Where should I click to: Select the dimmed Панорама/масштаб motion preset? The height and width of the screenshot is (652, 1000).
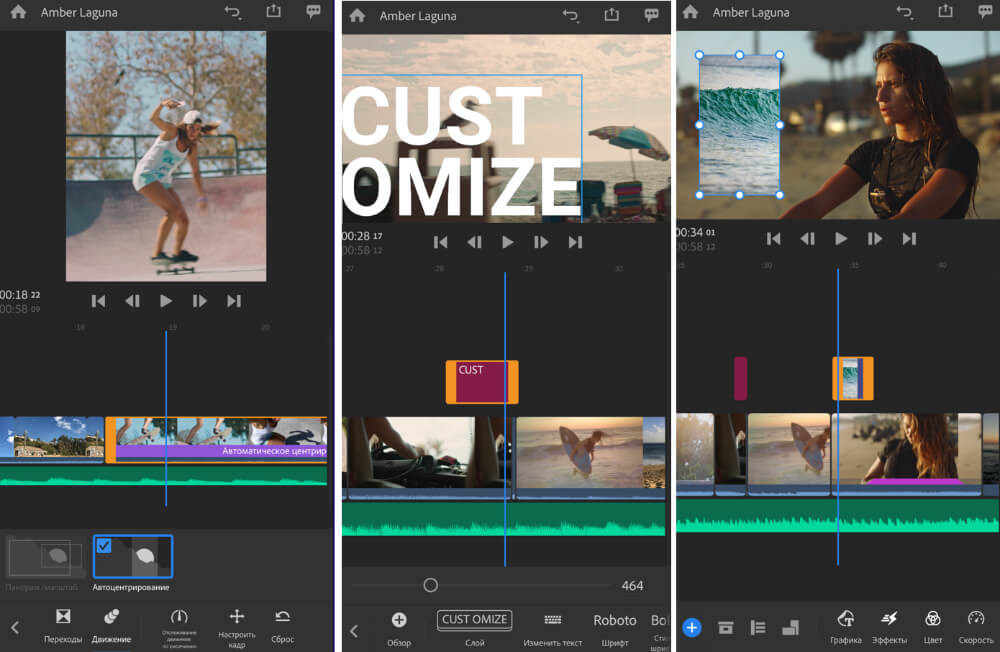tap(43, 557)
